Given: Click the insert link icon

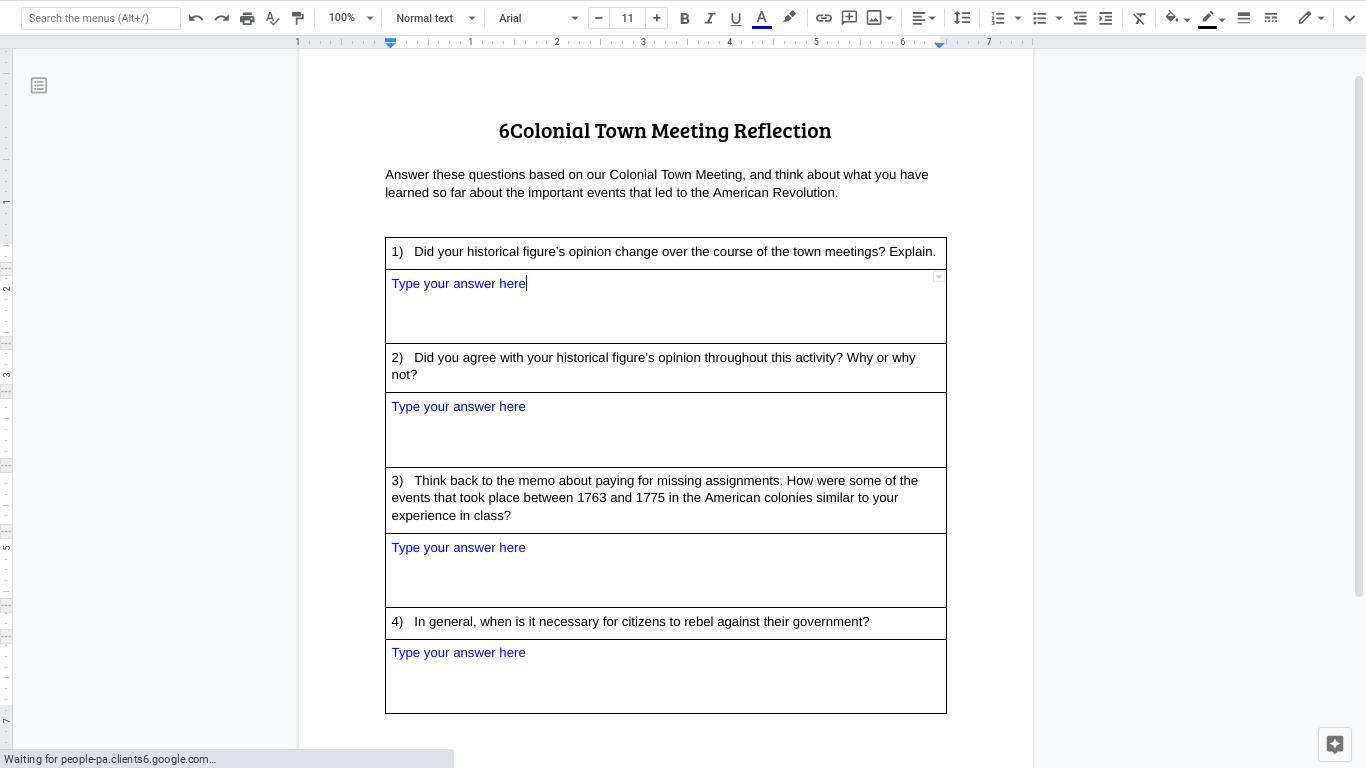Looking at the screenshot, I should point(823,18).
